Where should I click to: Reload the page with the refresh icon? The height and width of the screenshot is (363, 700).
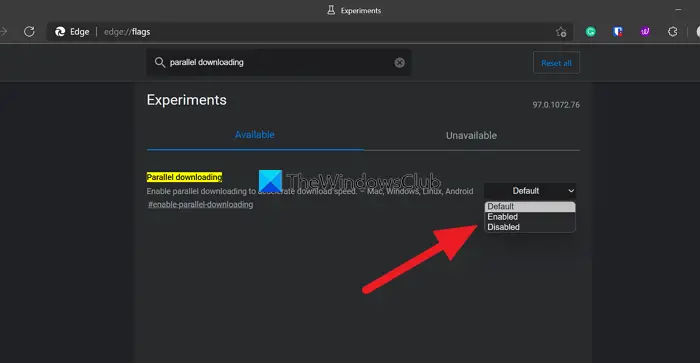[29, 32]
